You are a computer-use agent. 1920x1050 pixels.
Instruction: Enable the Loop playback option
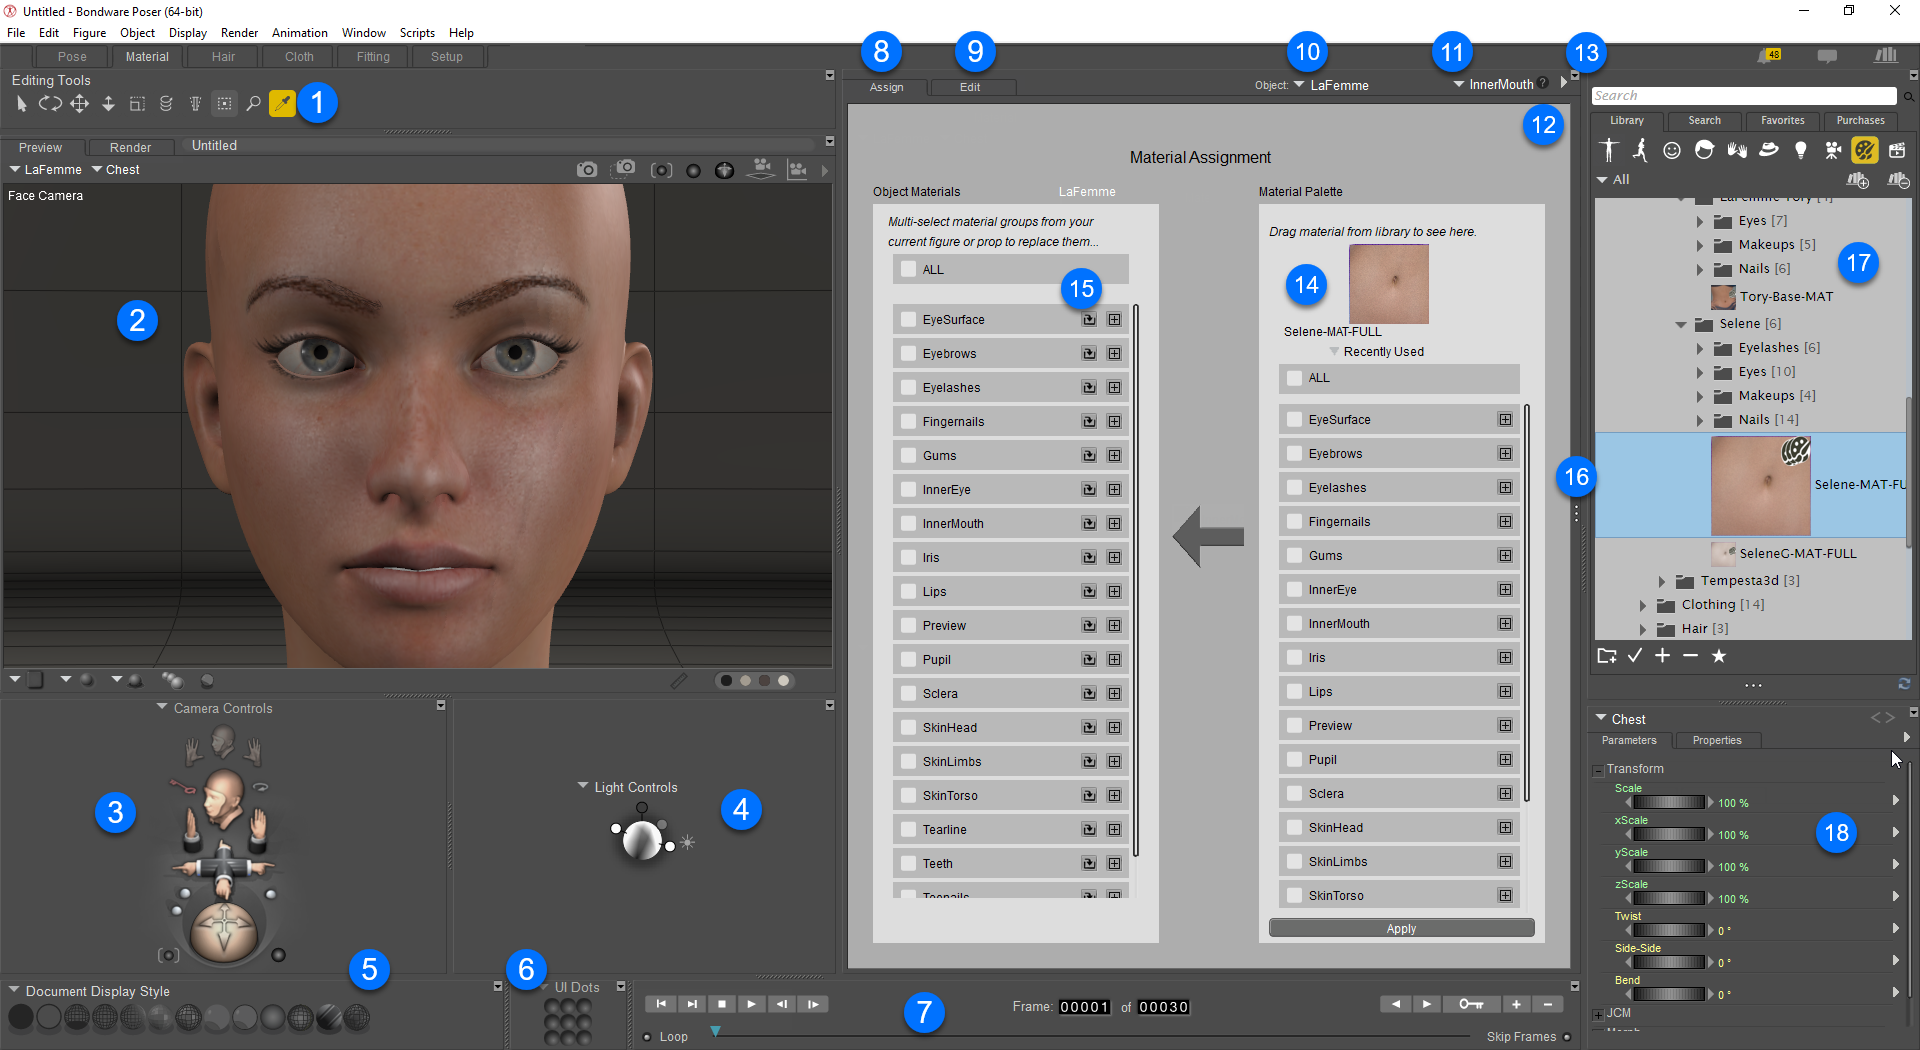(x=647, y=1037)
